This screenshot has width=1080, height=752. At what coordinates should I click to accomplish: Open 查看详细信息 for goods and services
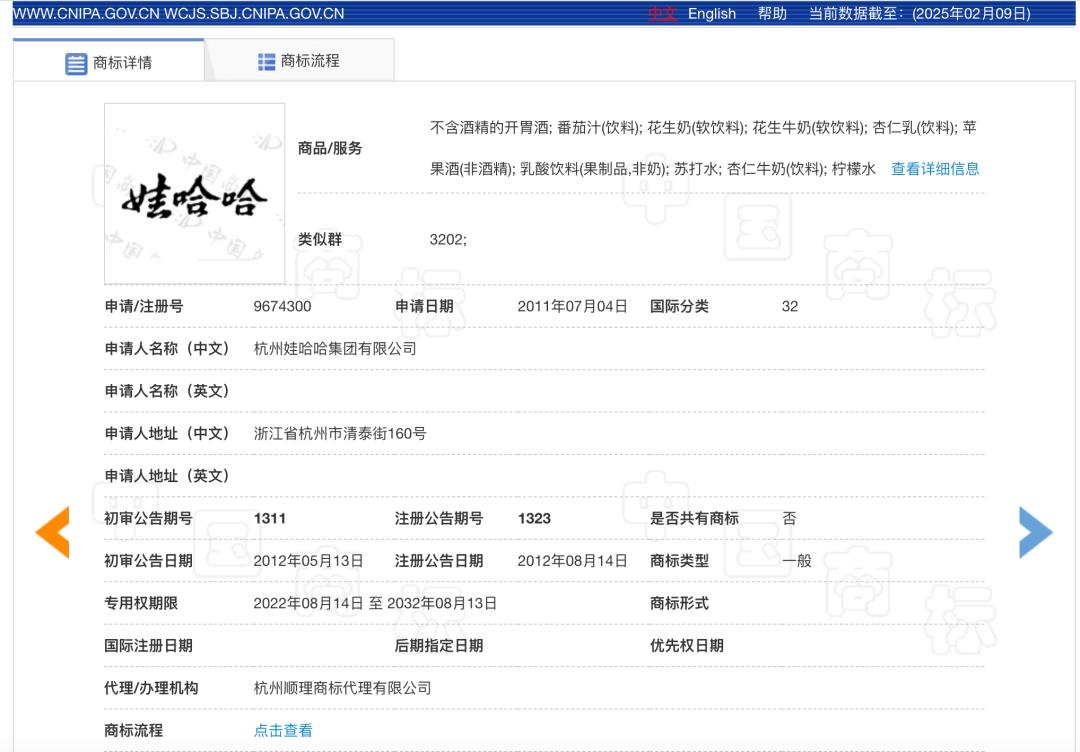click(x=935, y=169)
